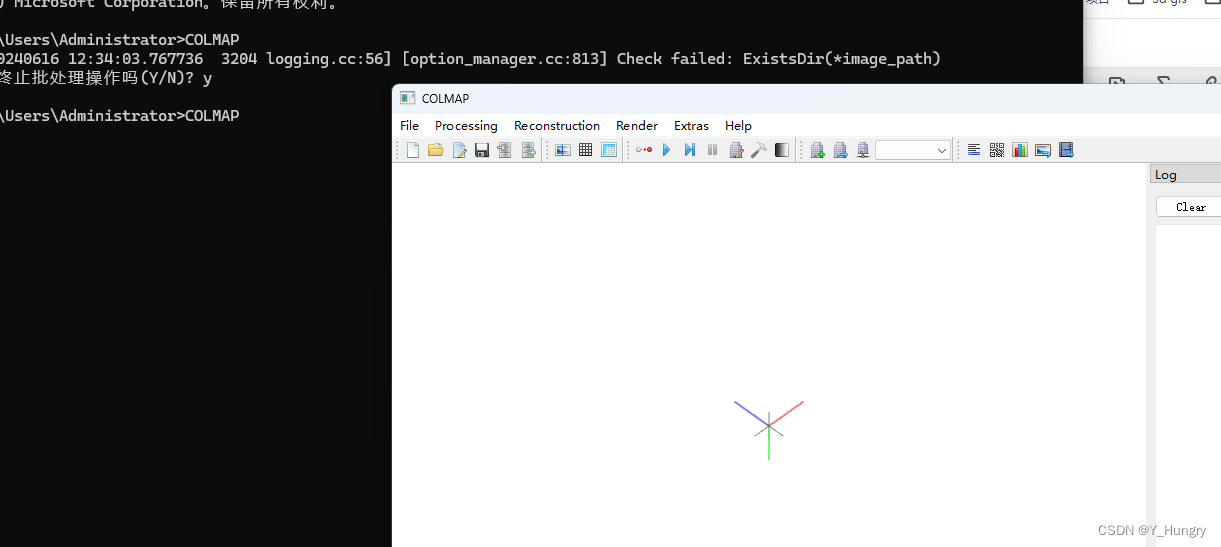Viewport: 1221px width, 547px height.
Task: Click the last COLMAP command prompt line
Action: (x=120, y=116)
